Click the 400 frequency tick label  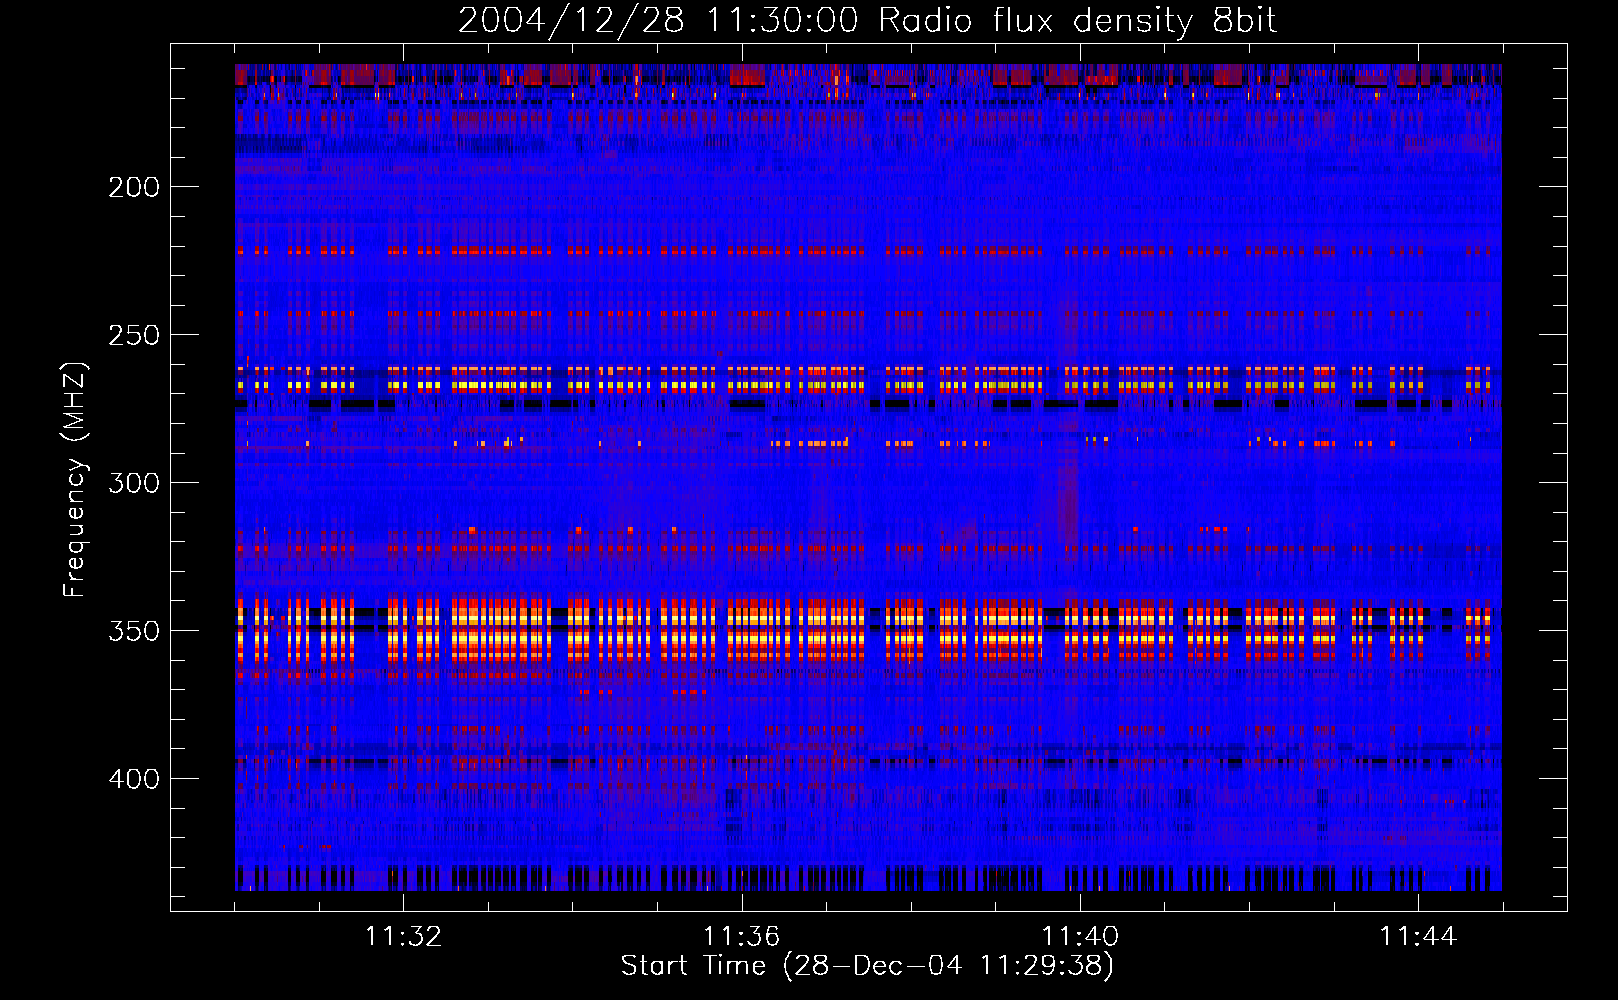click(134, 779)
